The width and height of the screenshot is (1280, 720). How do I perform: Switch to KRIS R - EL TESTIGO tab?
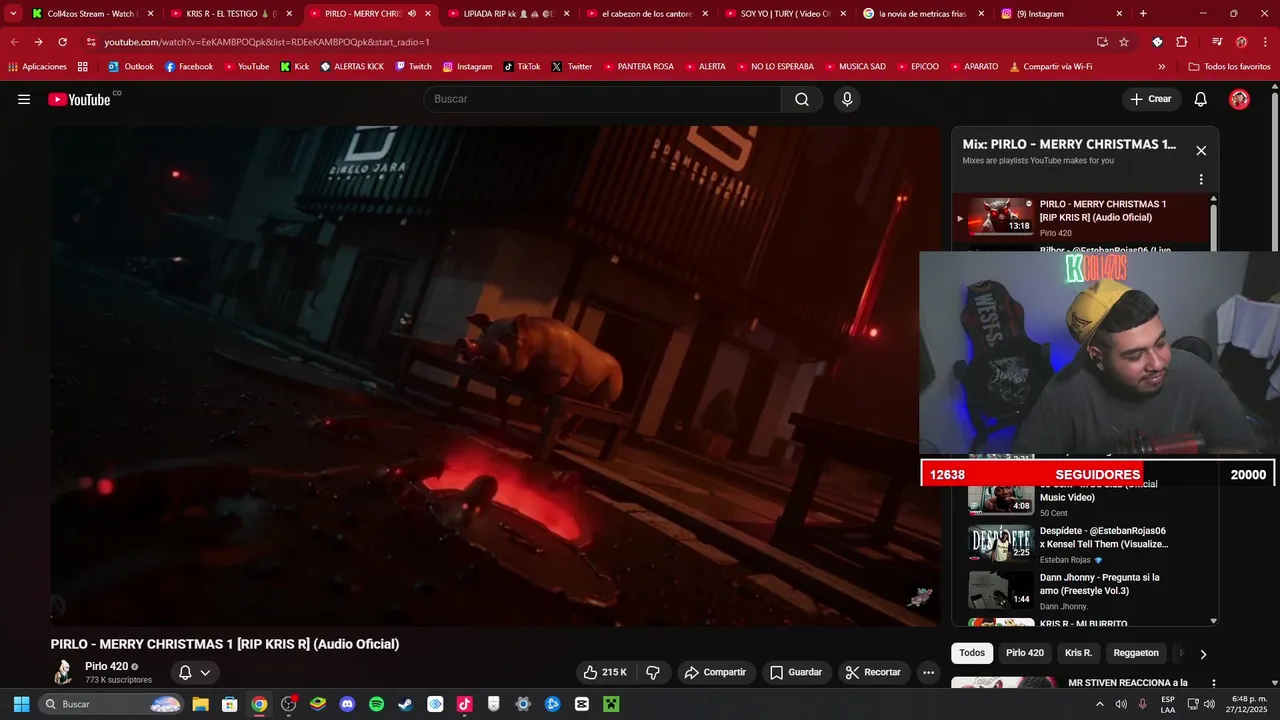pos(232,14)
